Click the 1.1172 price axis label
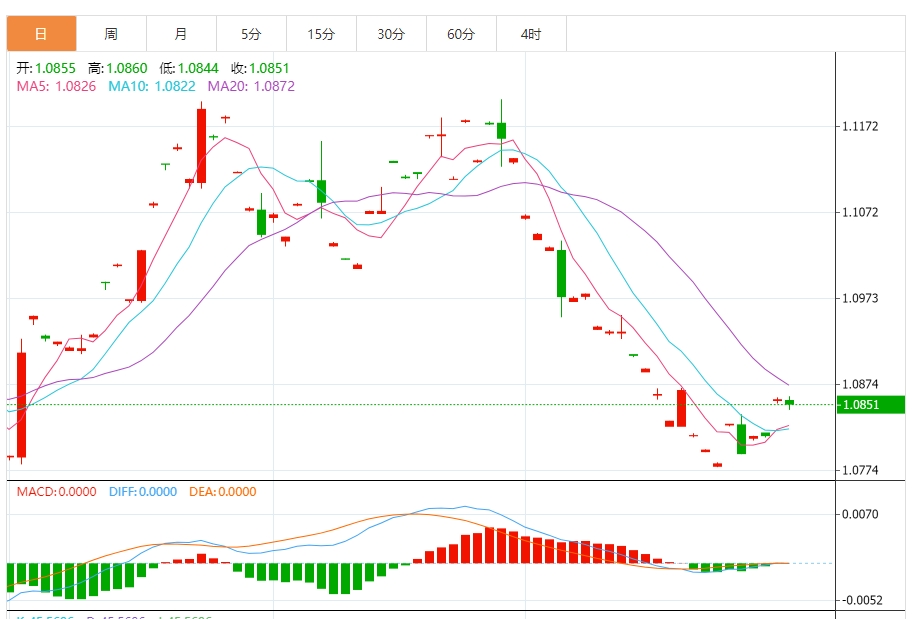The height and width of the screenshot is (619, 921). (x=860, y=126)
